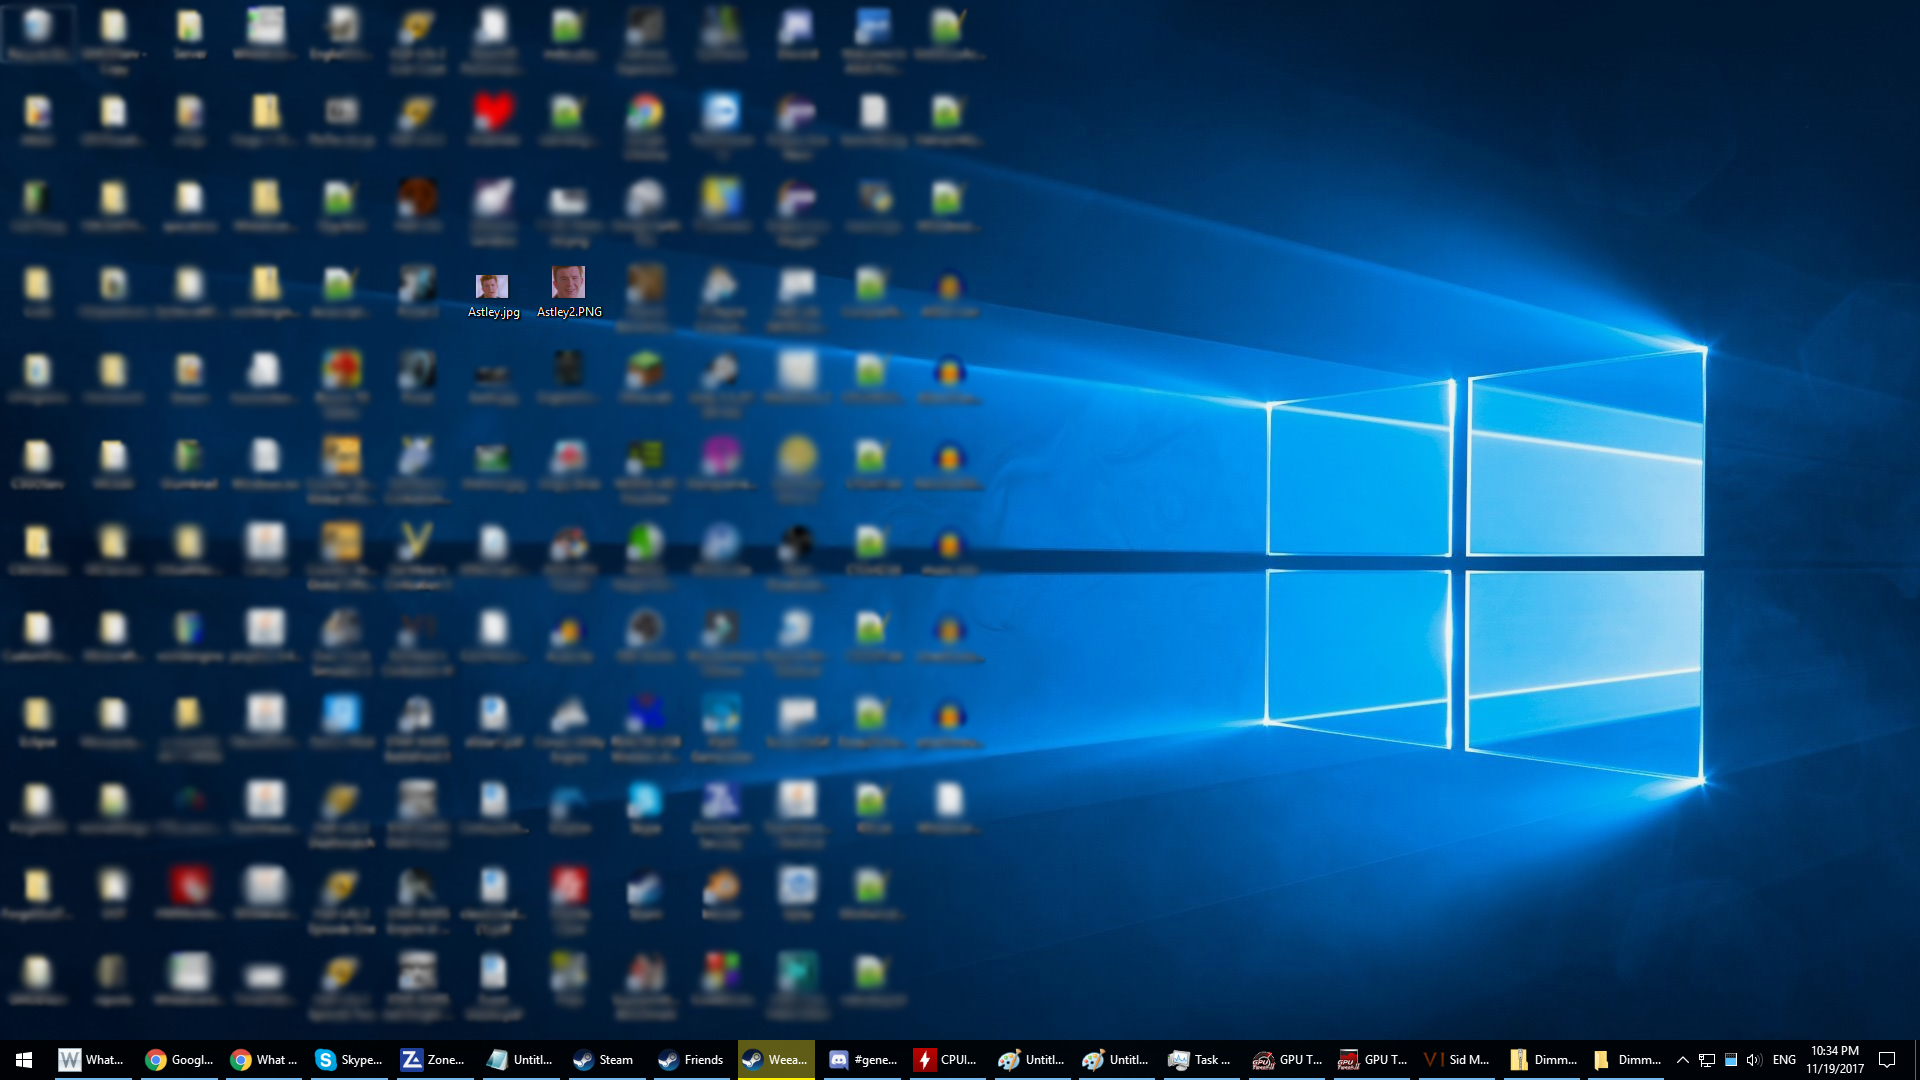
Task: Change the ENG input language
Action: pyautogui.click(x=1784, y=1060)
